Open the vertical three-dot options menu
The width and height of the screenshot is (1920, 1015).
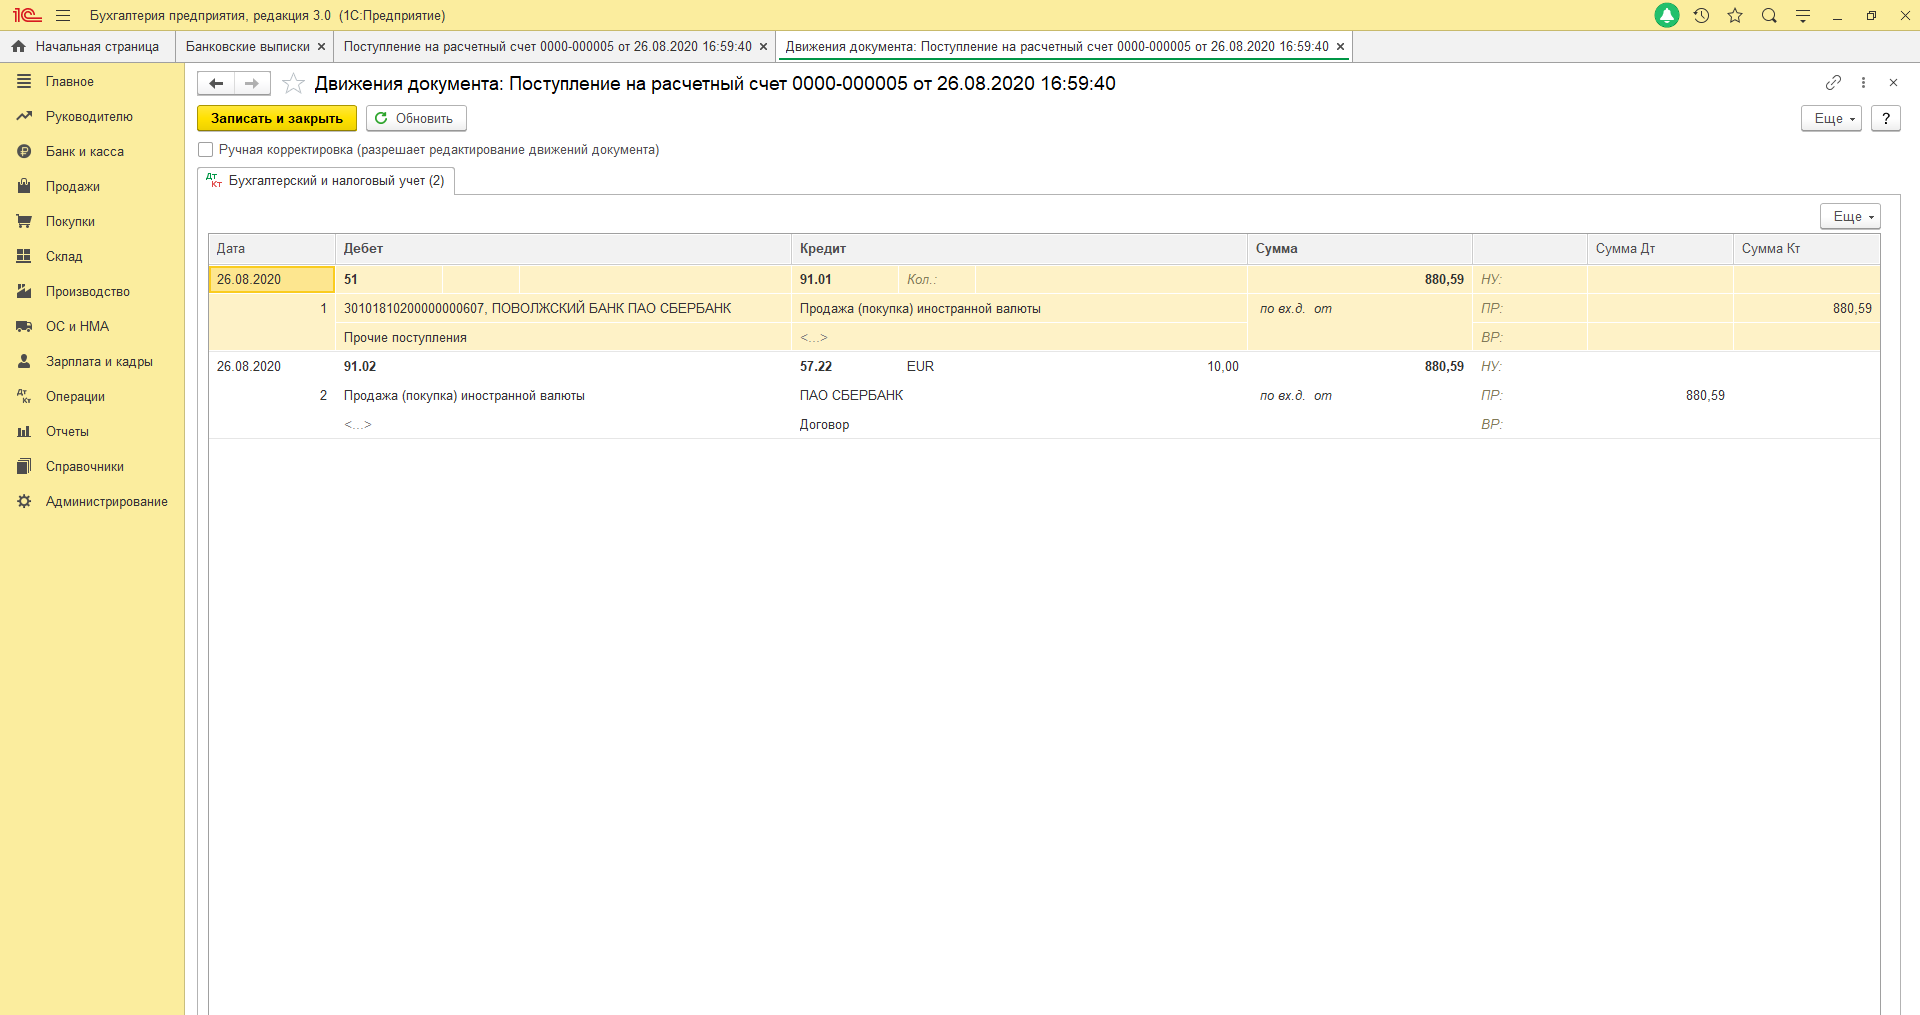pyautogui.click(x=1863, y=83)
